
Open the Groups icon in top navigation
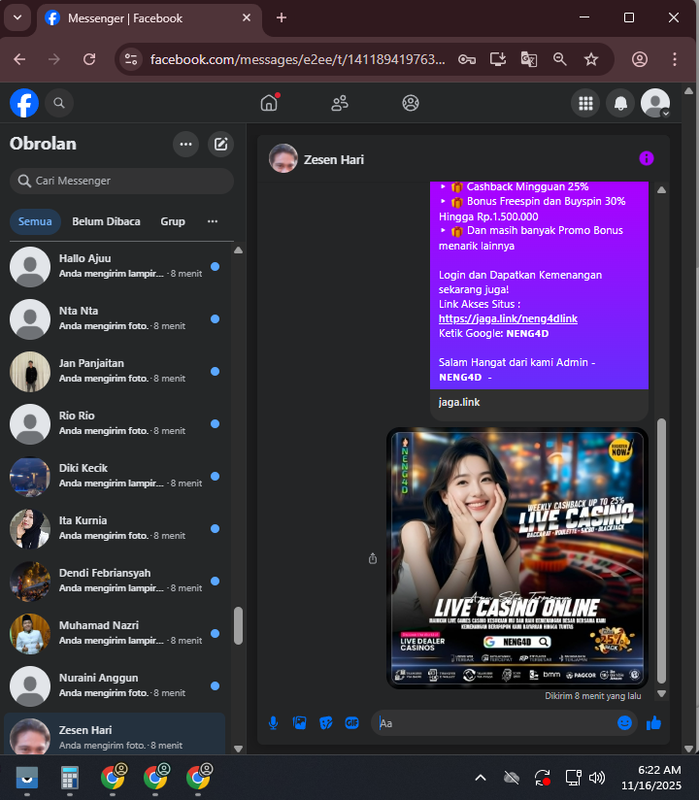click(411, 103)
